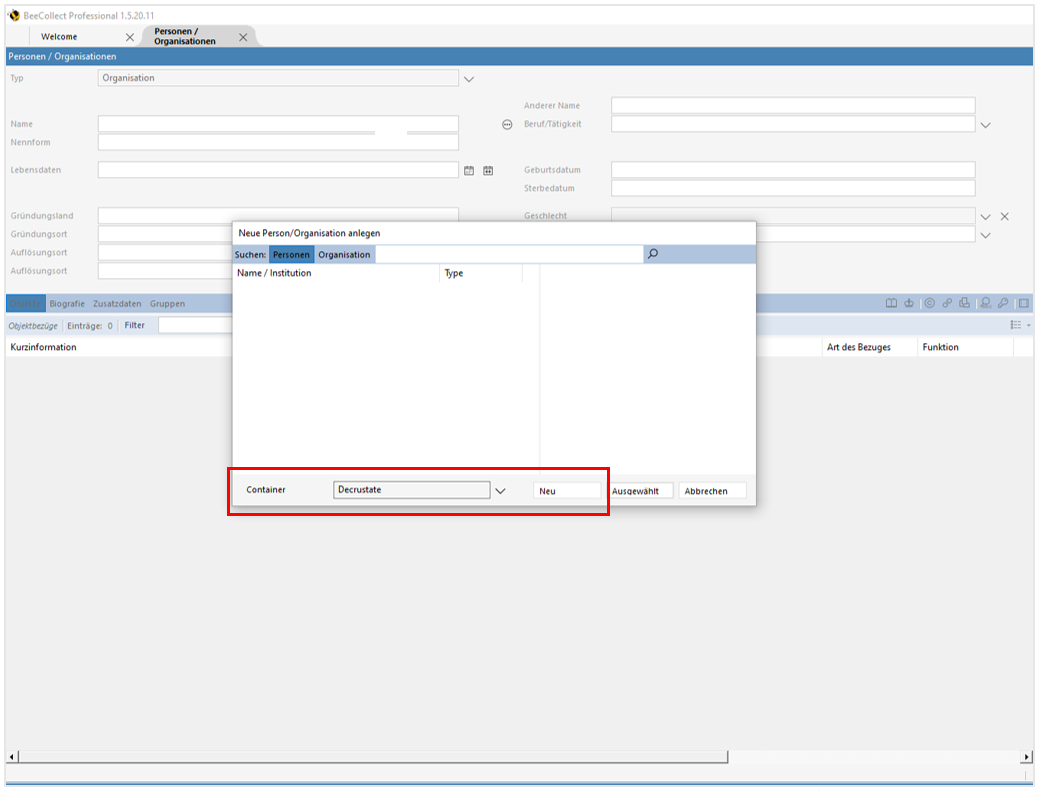Image resolution: width=1040 pixels, height=791 pixels.
Task: Open the Typ dropdown showing Organisation
Action: 468,78
